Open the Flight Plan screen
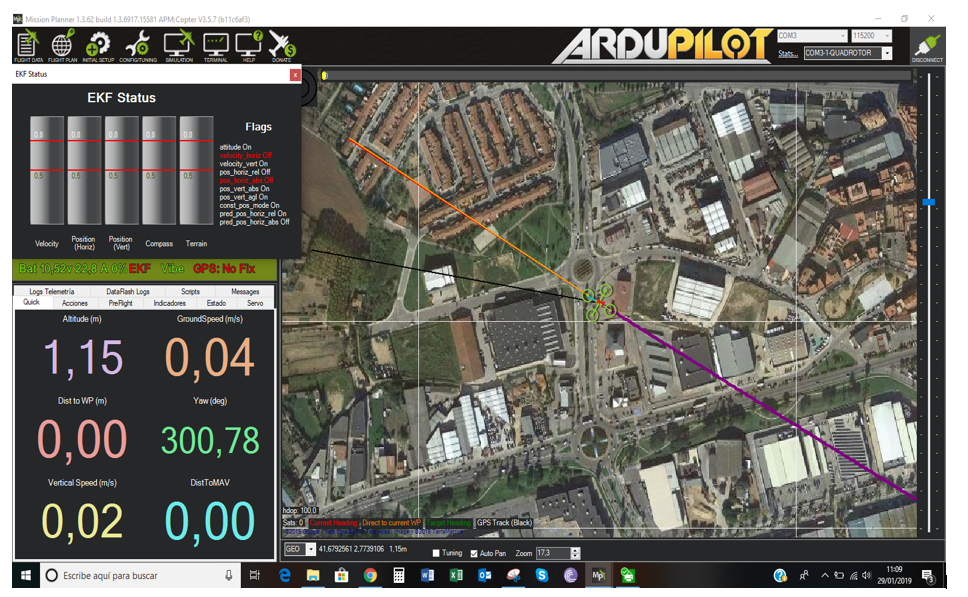Screen dimensions: 968x597 (62, 46)
